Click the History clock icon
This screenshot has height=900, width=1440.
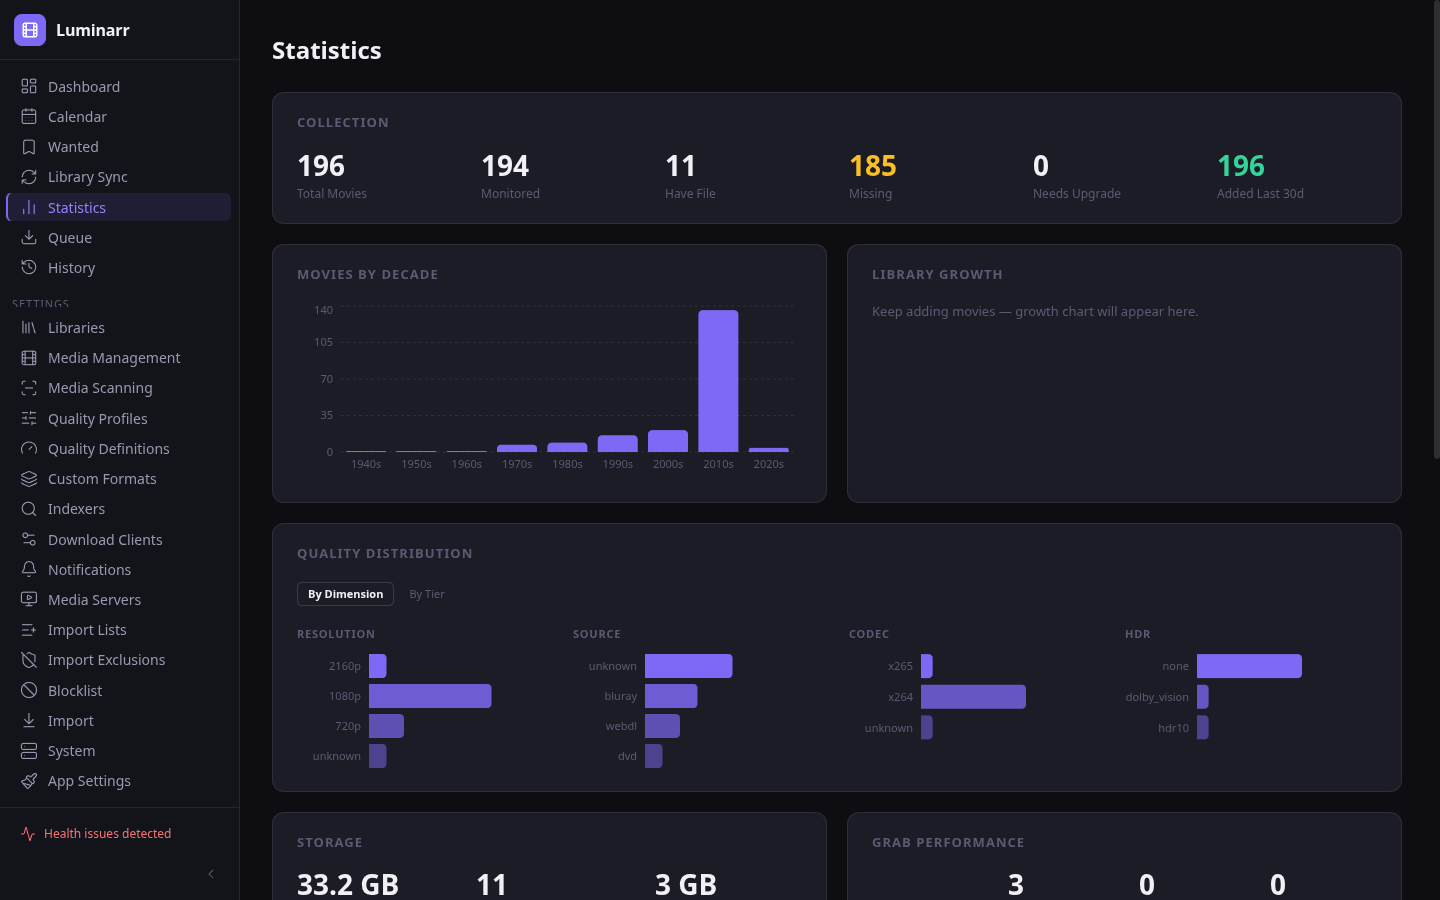[x=28, y=267]
